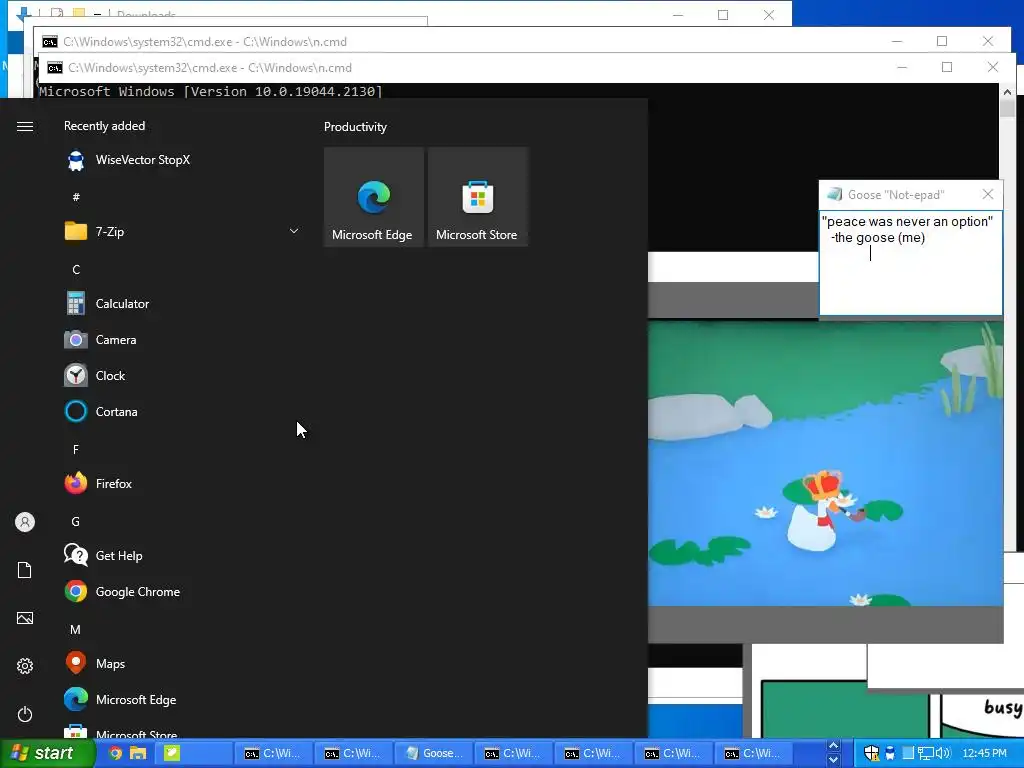This screenshot has height=768, width=1024.
Task: Click the green note quick launch icon
Action: point(172,753)
